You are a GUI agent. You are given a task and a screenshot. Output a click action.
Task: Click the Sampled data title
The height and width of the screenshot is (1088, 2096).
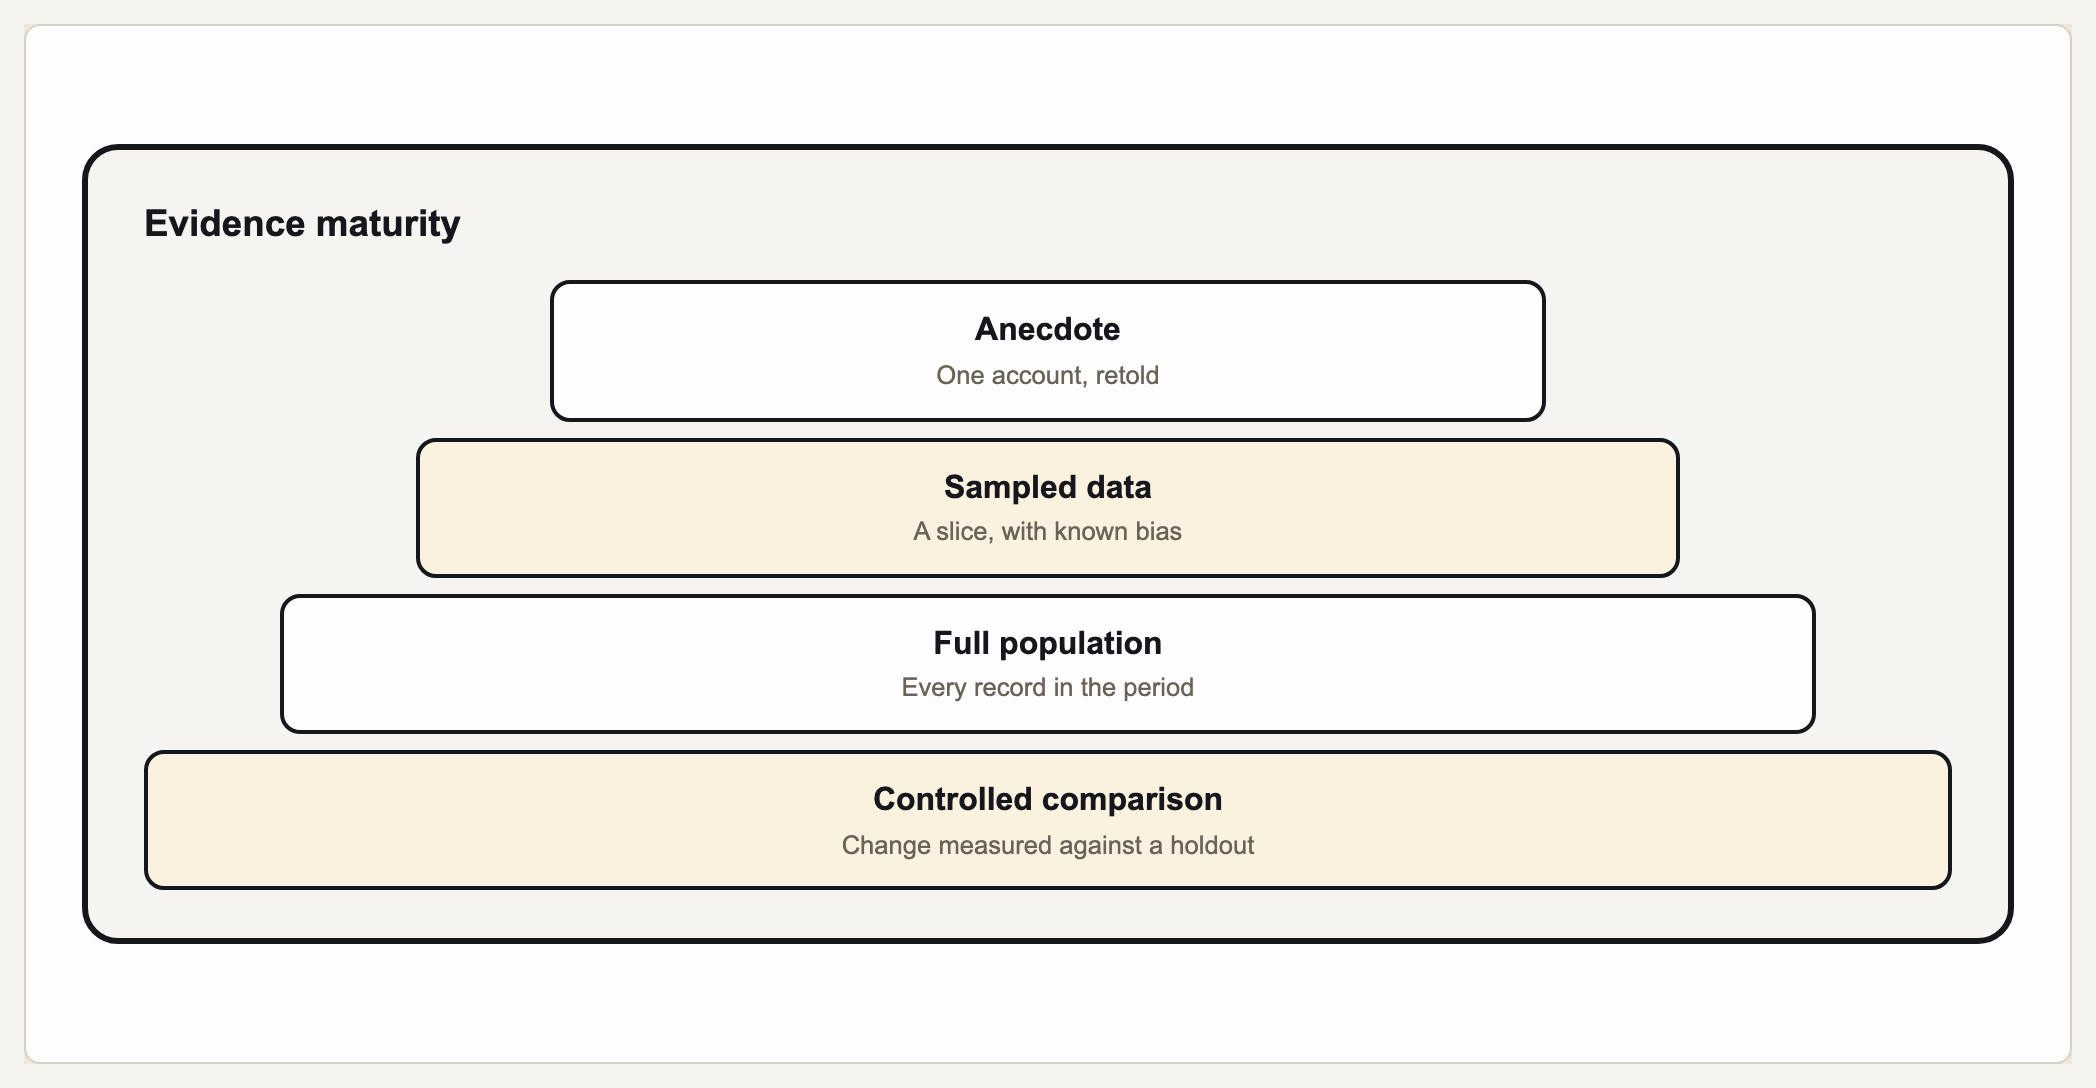1047,487
